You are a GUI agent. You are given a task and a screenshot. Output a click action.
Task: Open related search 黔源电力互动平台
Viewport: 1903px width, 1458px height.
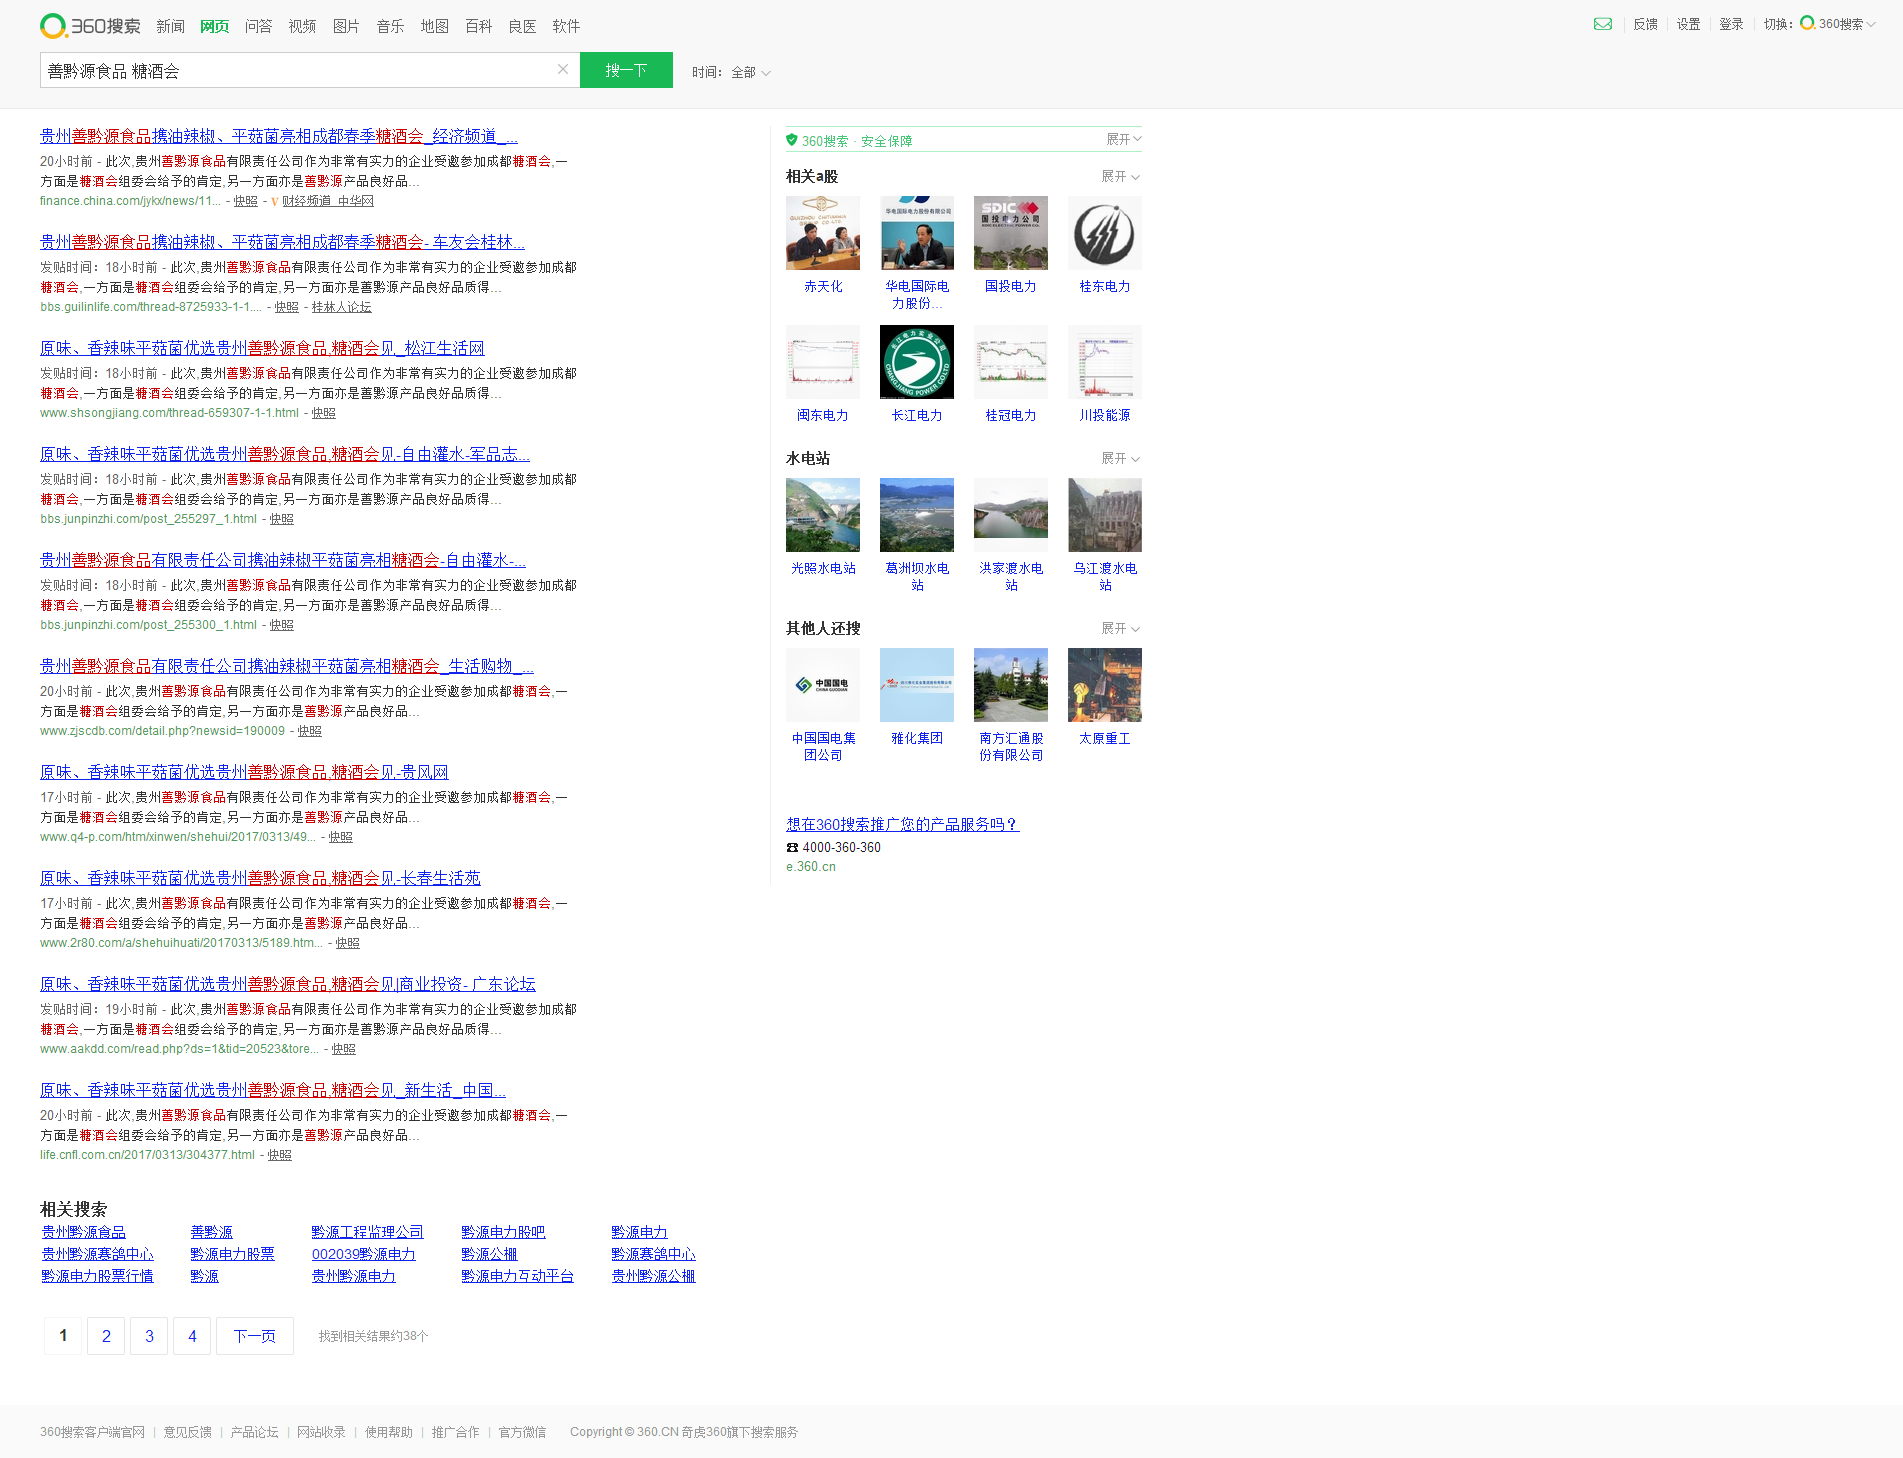point(517,1276)
